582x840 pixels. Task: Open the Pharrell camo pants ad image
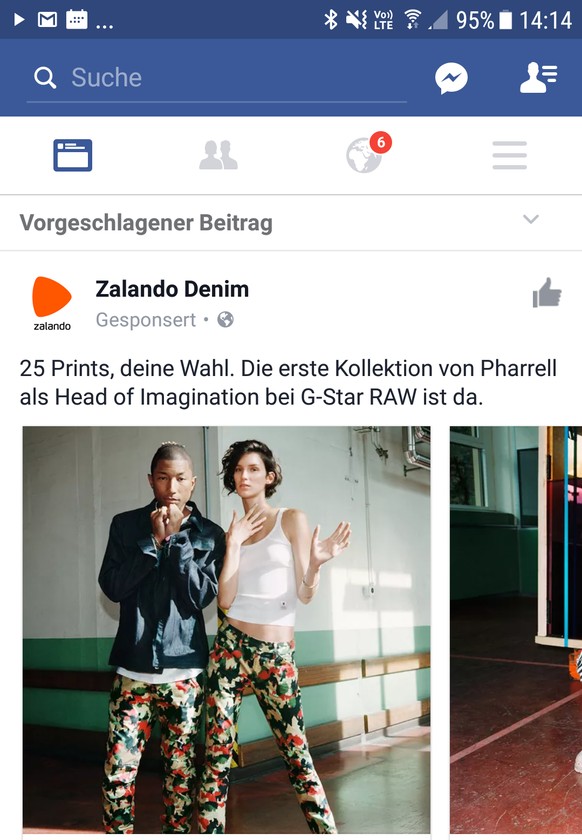(226, 629)
